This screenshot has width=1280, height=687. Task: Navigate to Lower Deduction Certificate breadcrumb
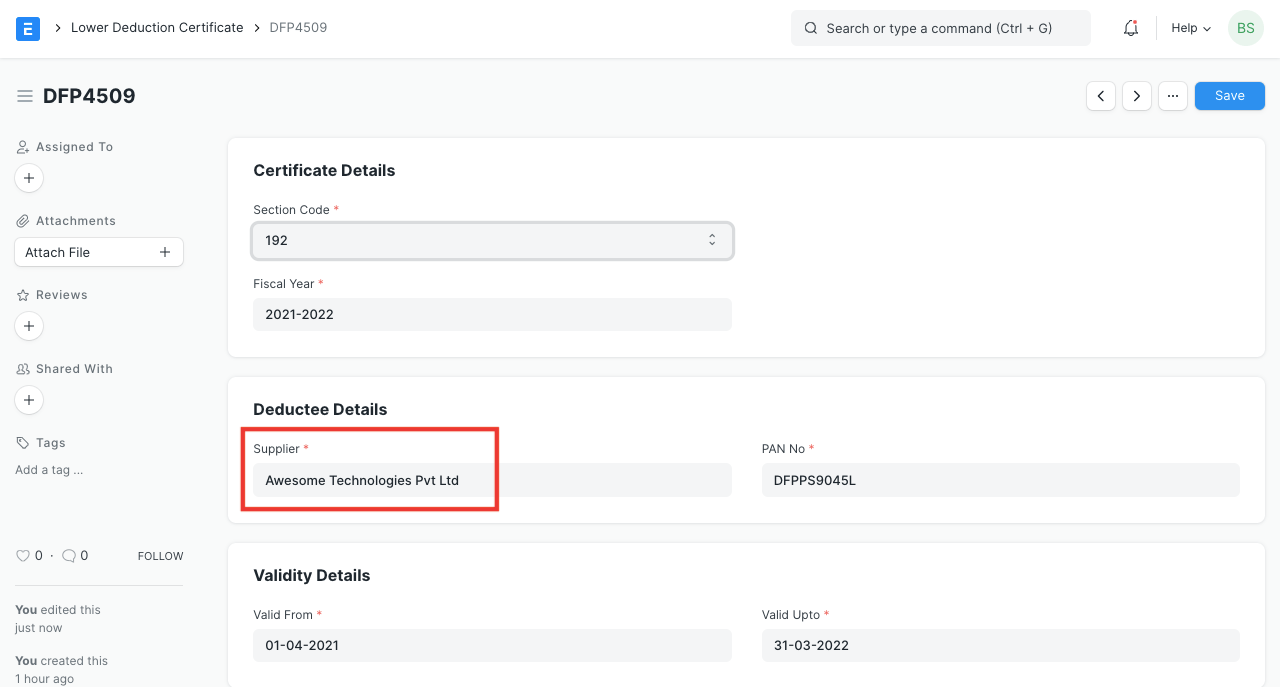pos(157,28)
